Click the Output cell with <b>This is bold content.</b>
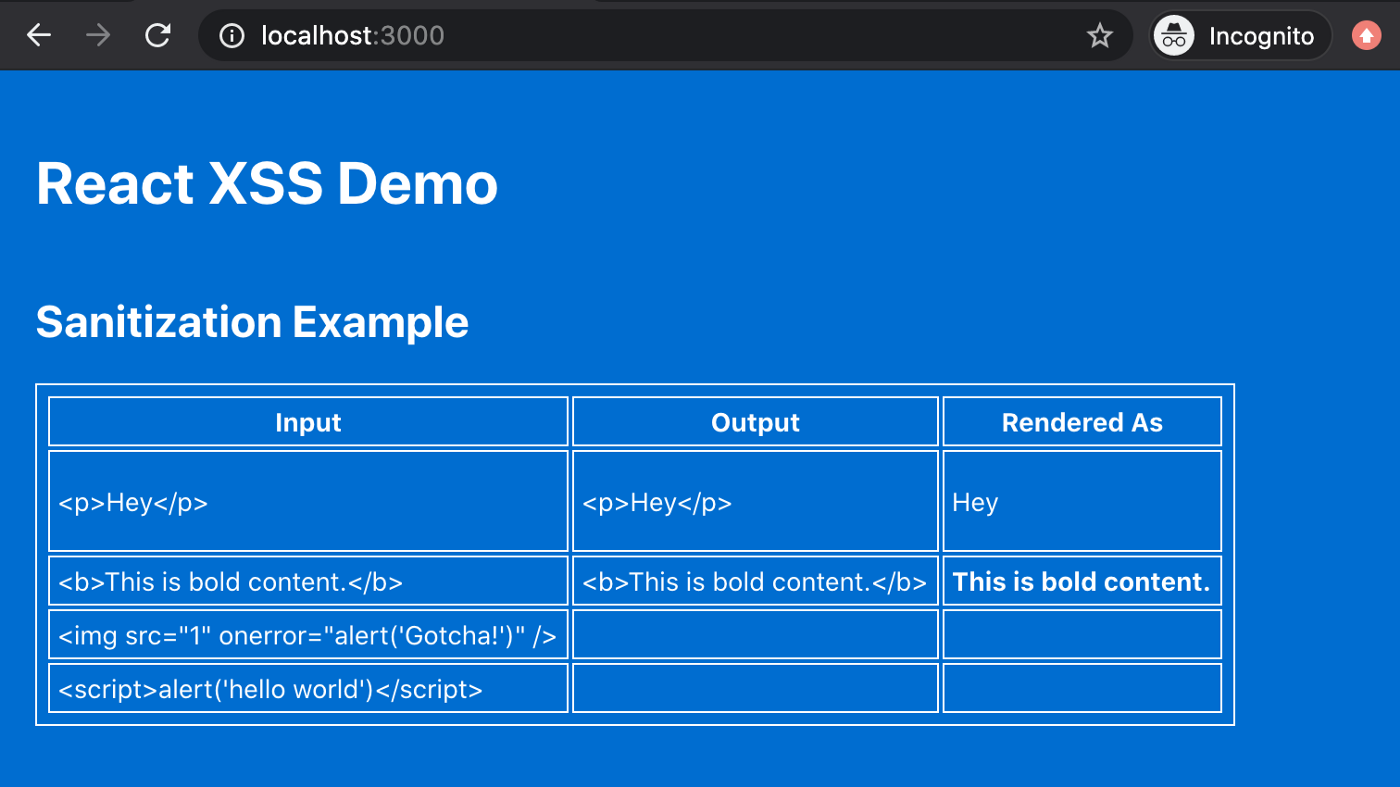Viewport: 1400px width, 787px height. pyautogui.click(x=755, y=581)
